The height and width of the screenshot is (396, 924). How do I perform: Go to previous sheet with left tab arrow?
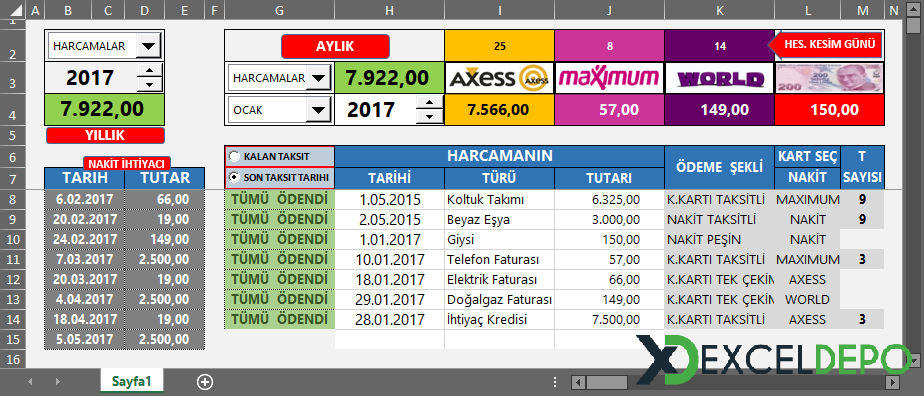click(x=31, y=382)
